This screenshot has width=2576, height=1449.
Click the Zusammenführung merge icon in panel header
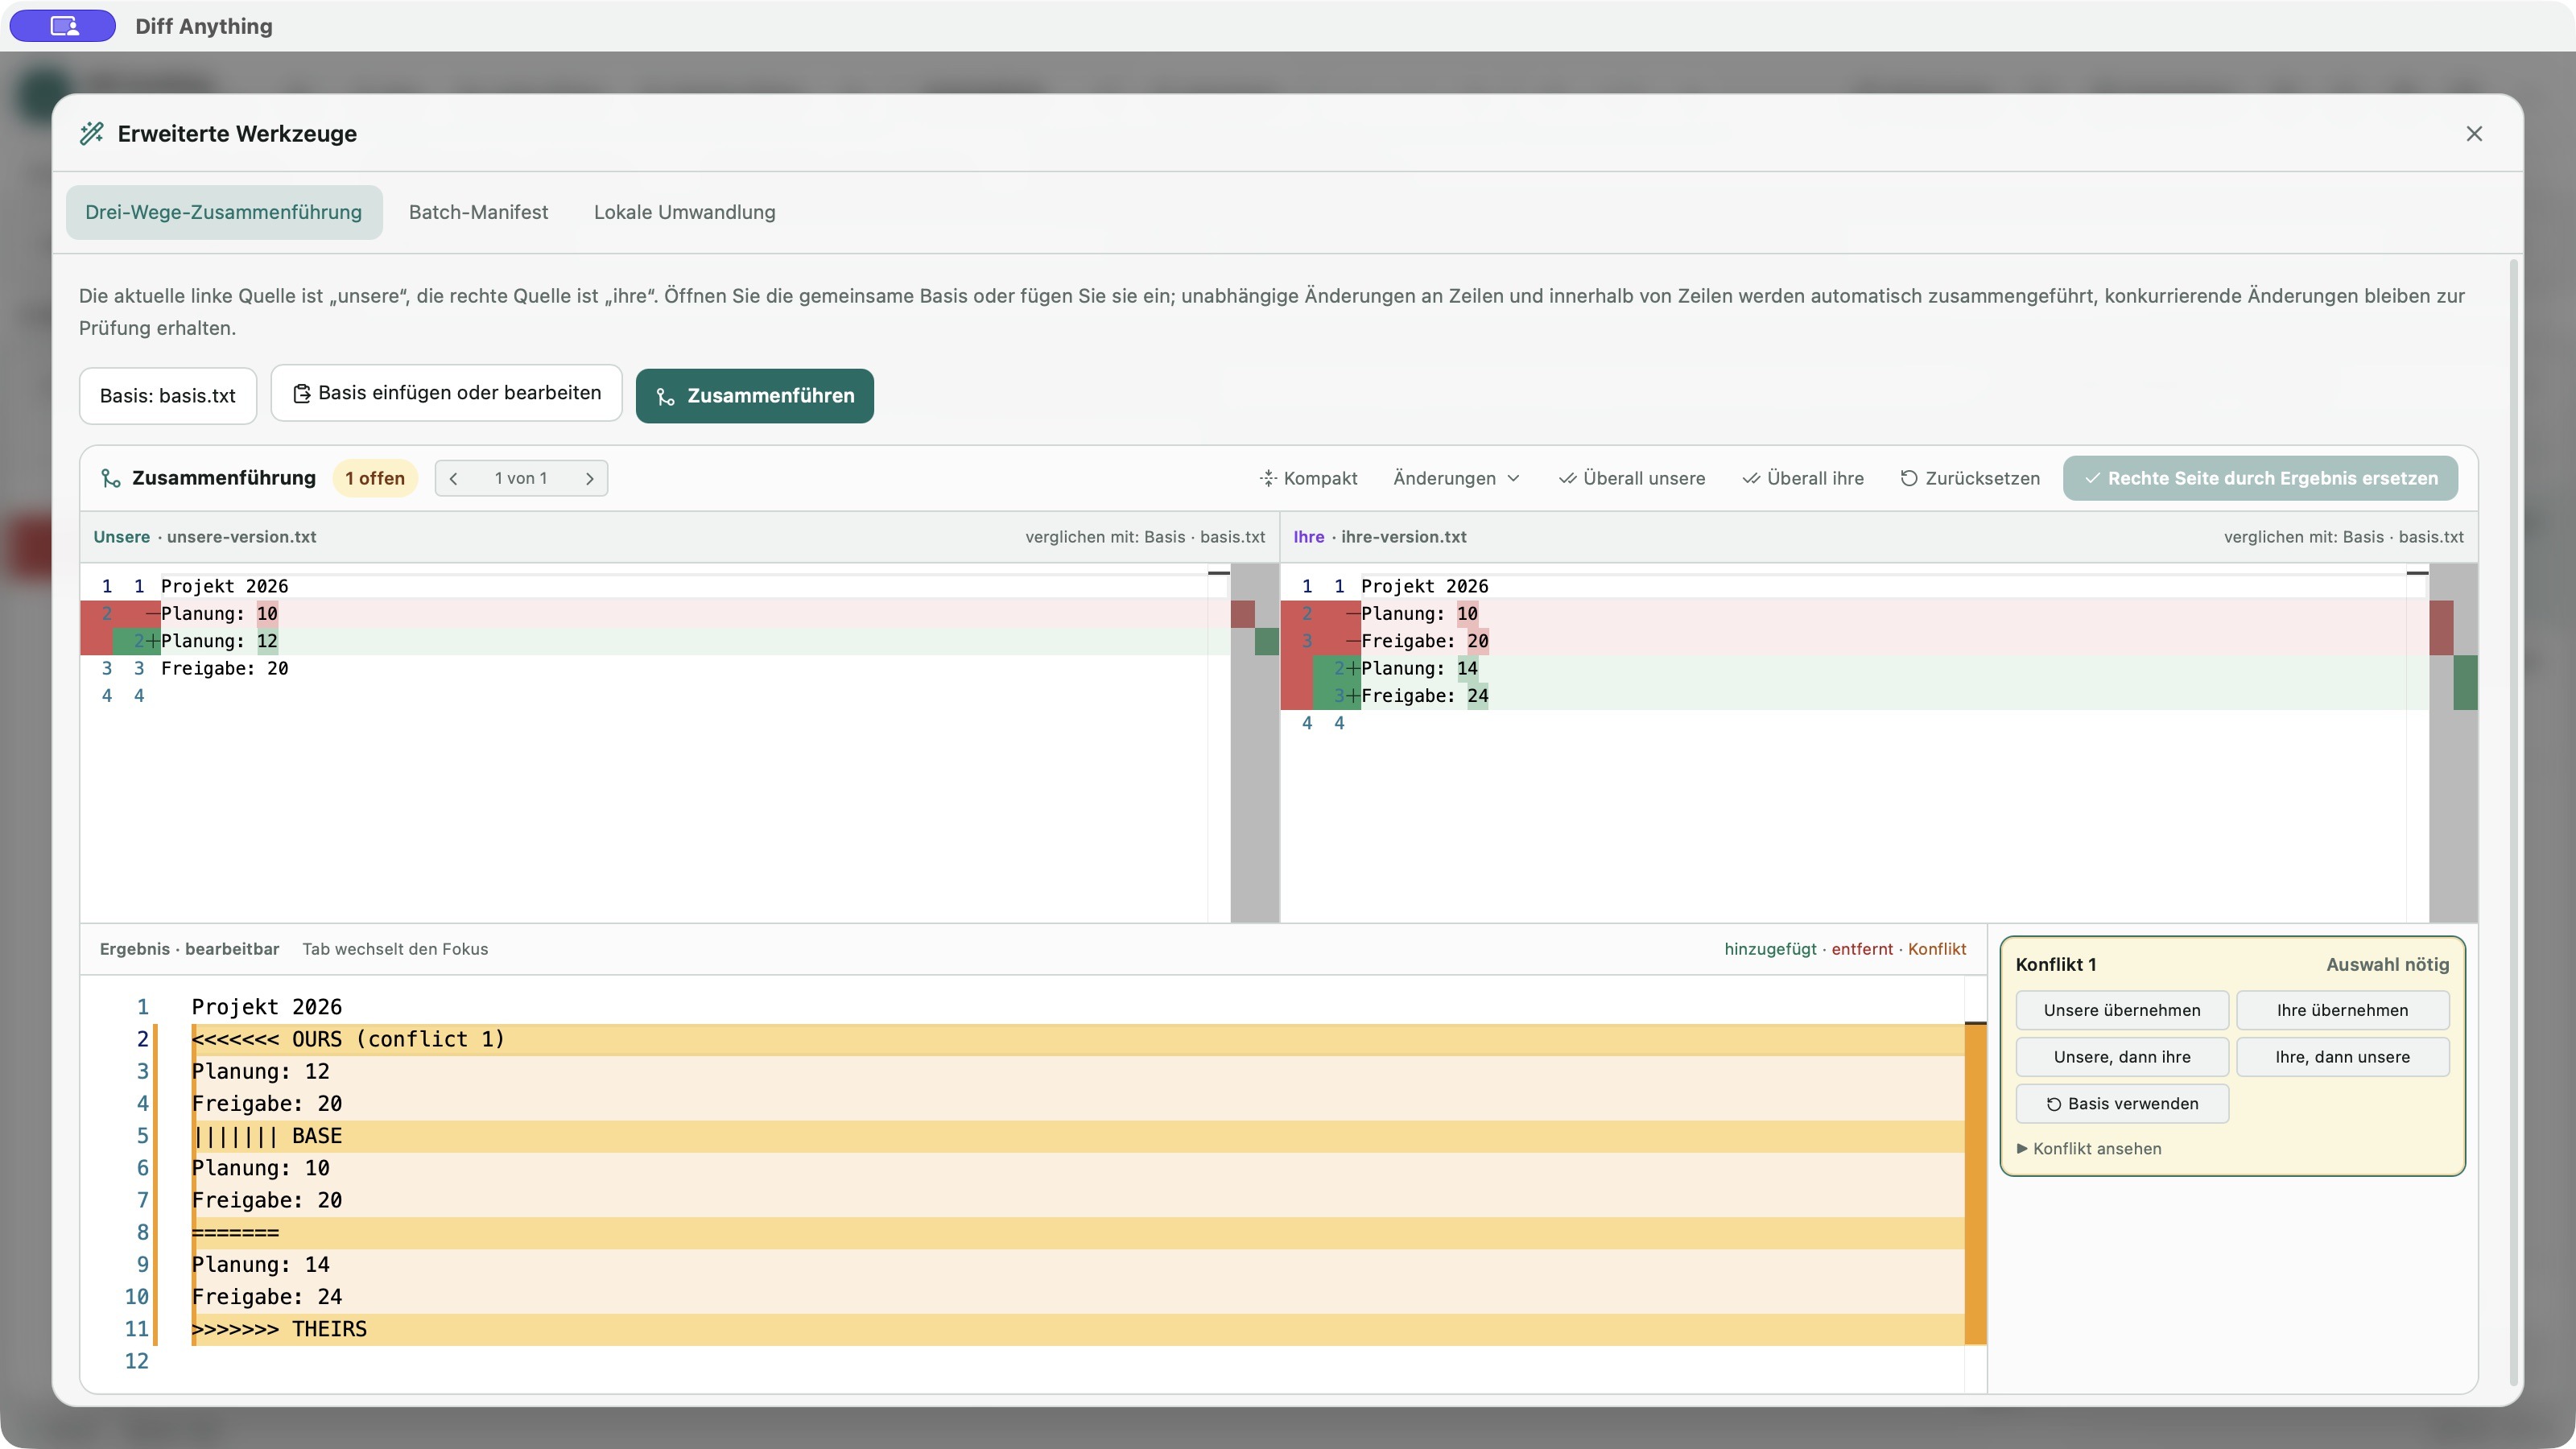[x=111, y=478]
